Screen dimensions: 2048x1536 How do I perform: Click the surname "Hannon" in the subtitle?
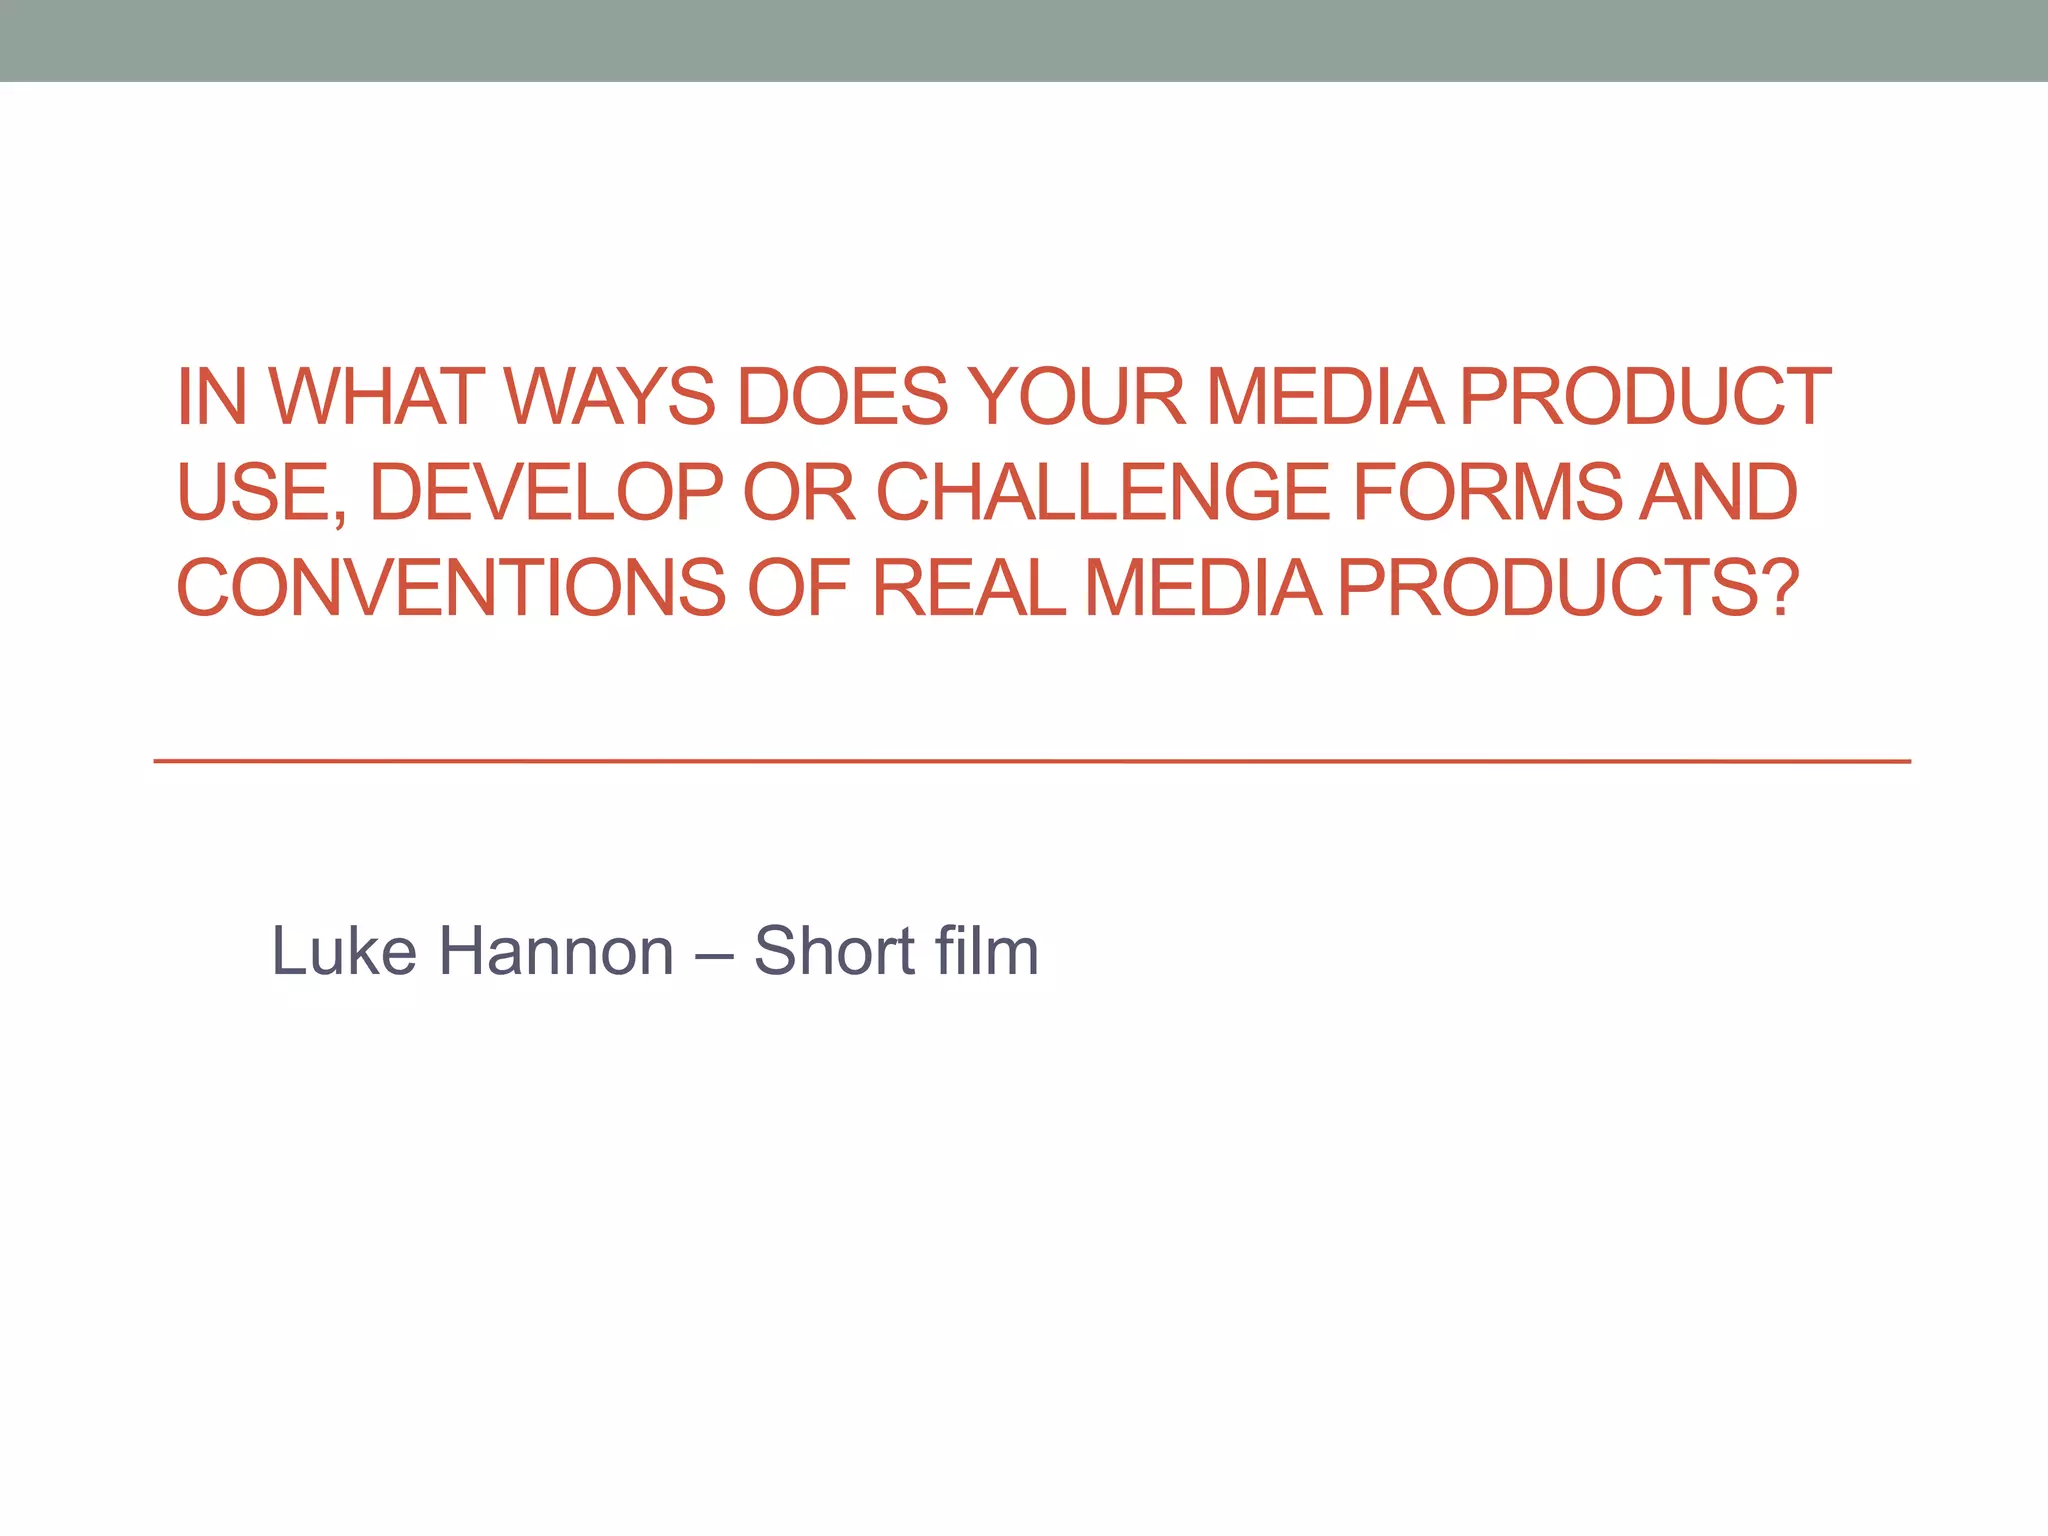[557, 950]
